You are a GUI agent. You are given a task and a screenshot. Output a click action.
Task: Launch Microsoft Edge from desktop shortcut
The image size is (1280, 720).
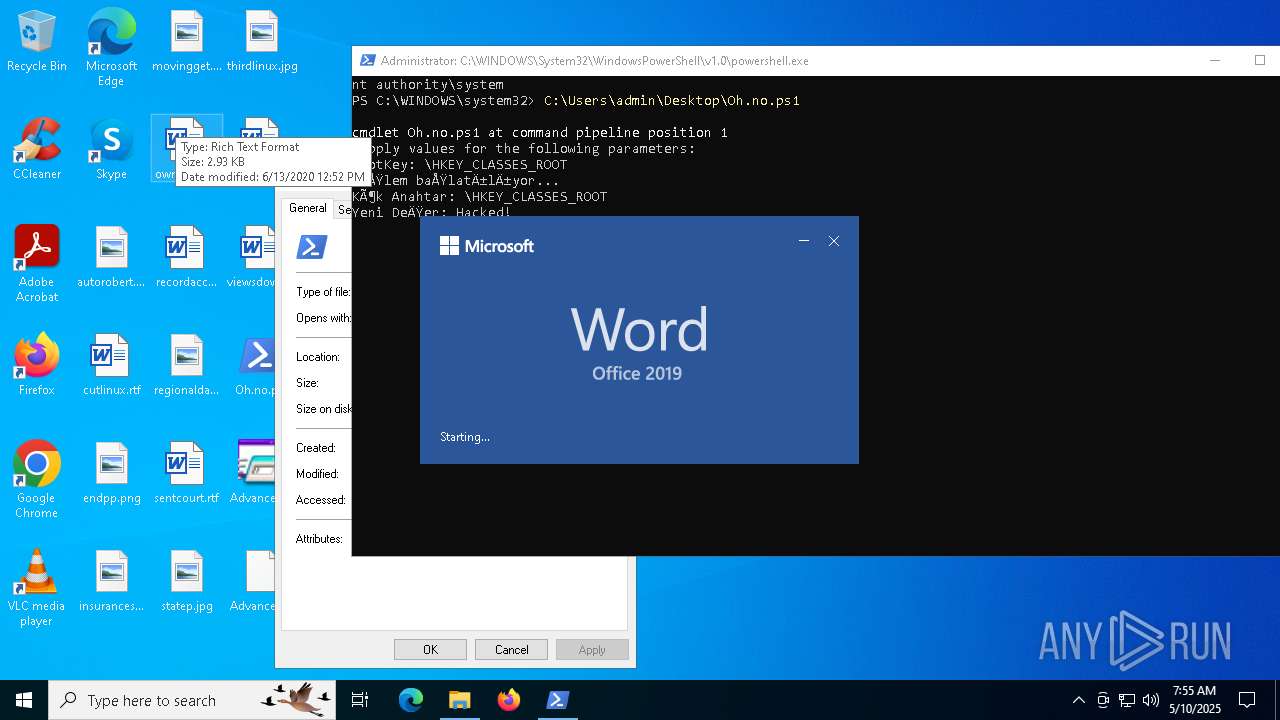[111, 48]
